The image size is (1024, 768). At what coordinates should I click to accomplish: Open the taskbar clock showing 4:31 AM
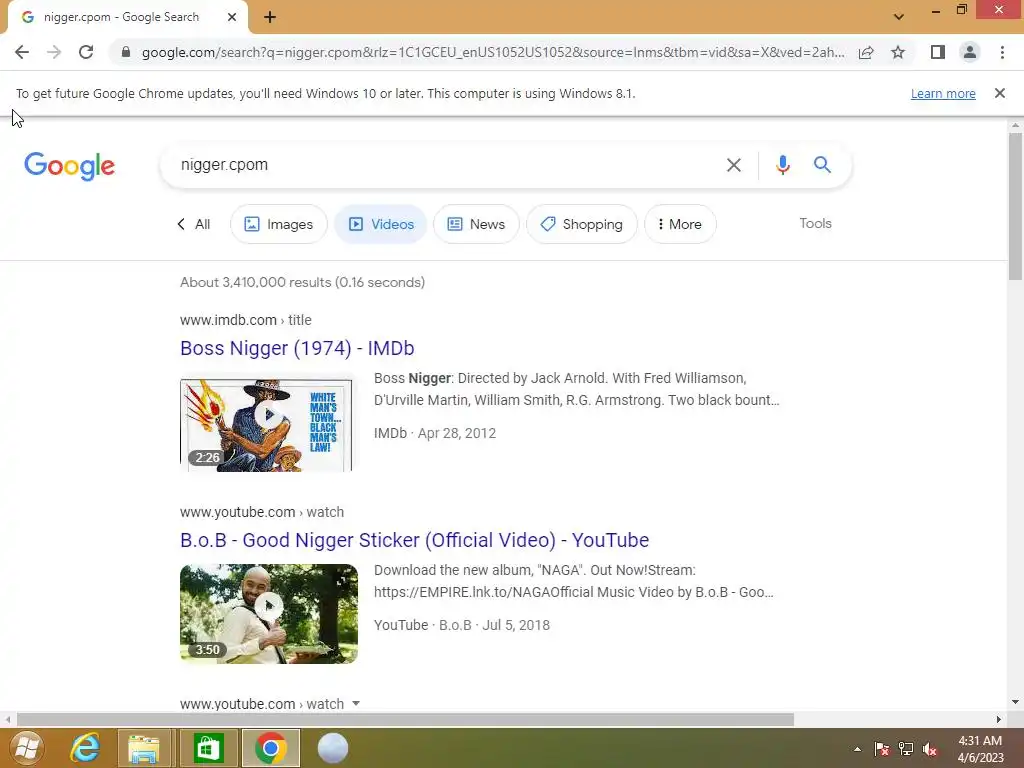[x=980, y=749]
